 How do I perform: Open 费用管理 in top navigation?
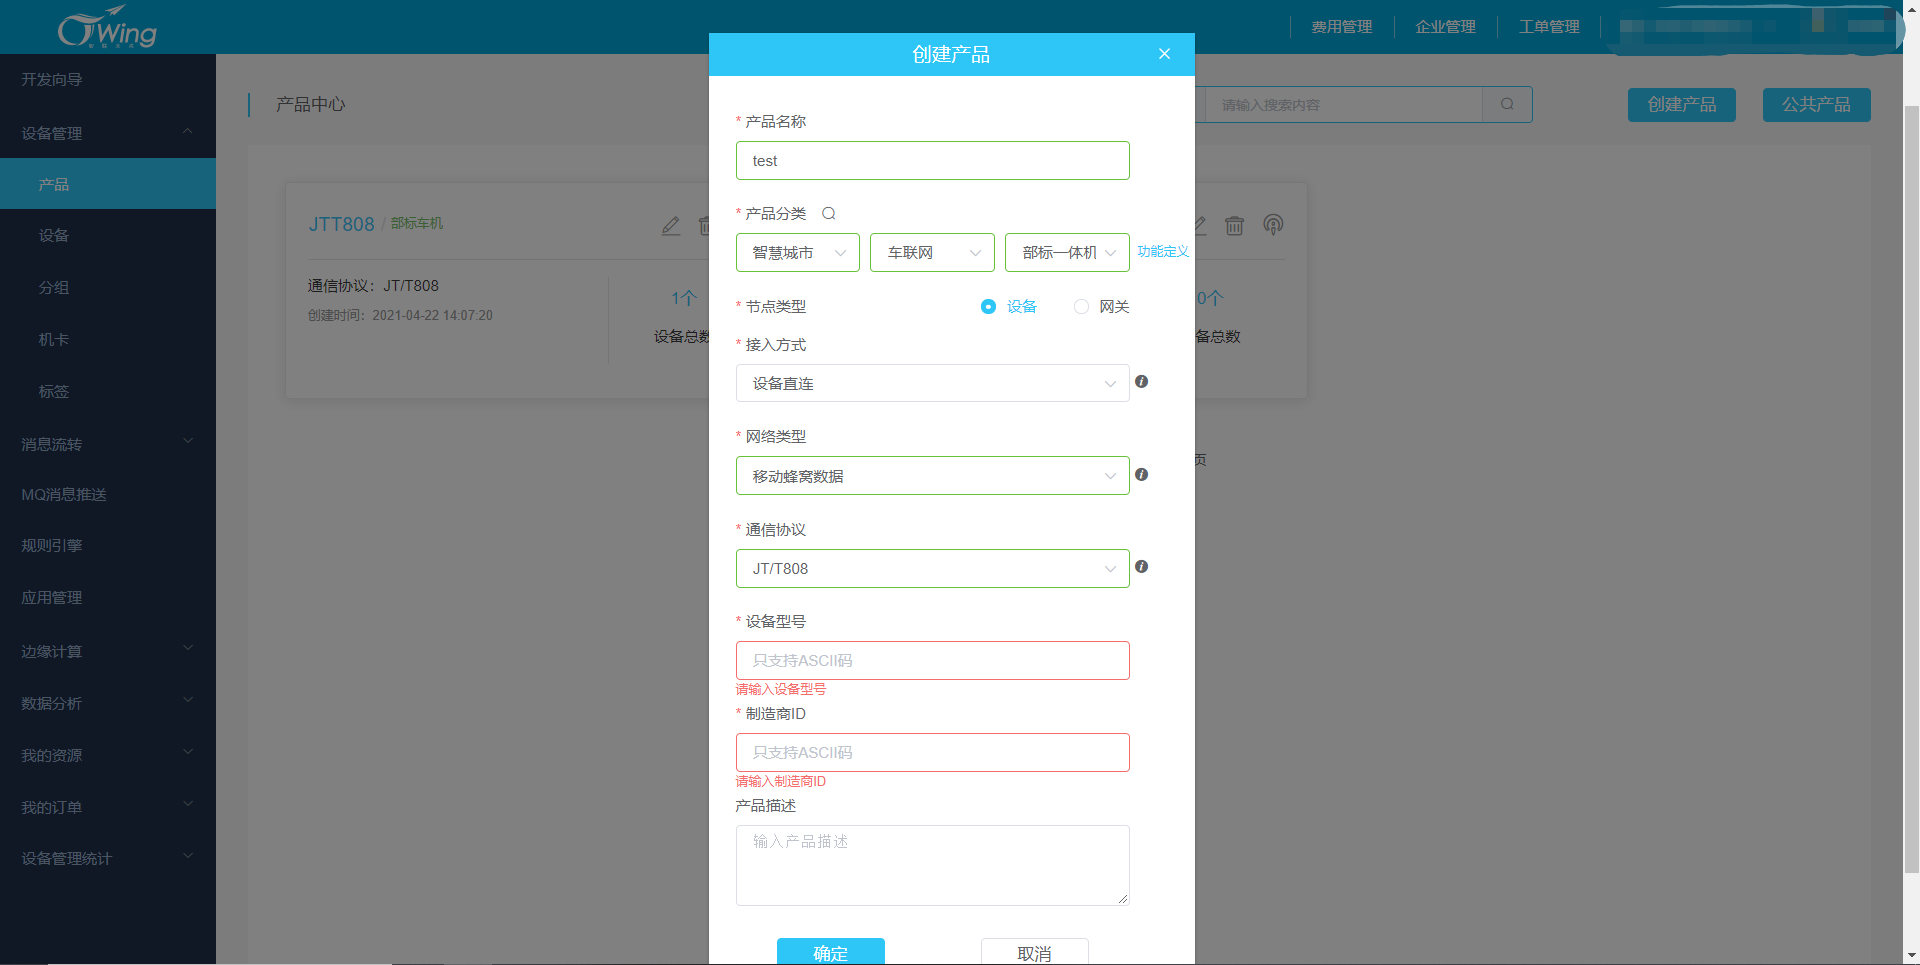(x=1342, y=27)
